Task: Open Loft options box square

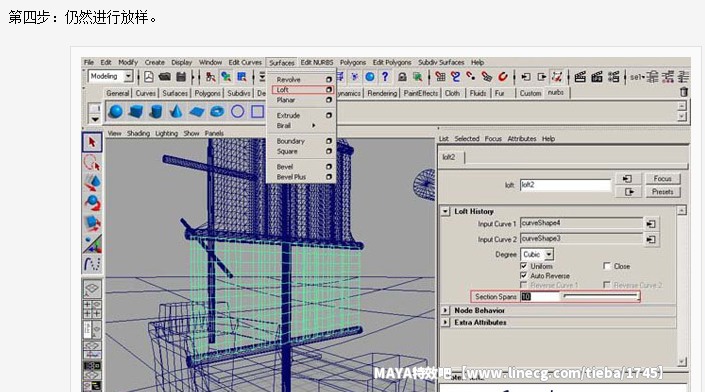Action: coord(329,90)
